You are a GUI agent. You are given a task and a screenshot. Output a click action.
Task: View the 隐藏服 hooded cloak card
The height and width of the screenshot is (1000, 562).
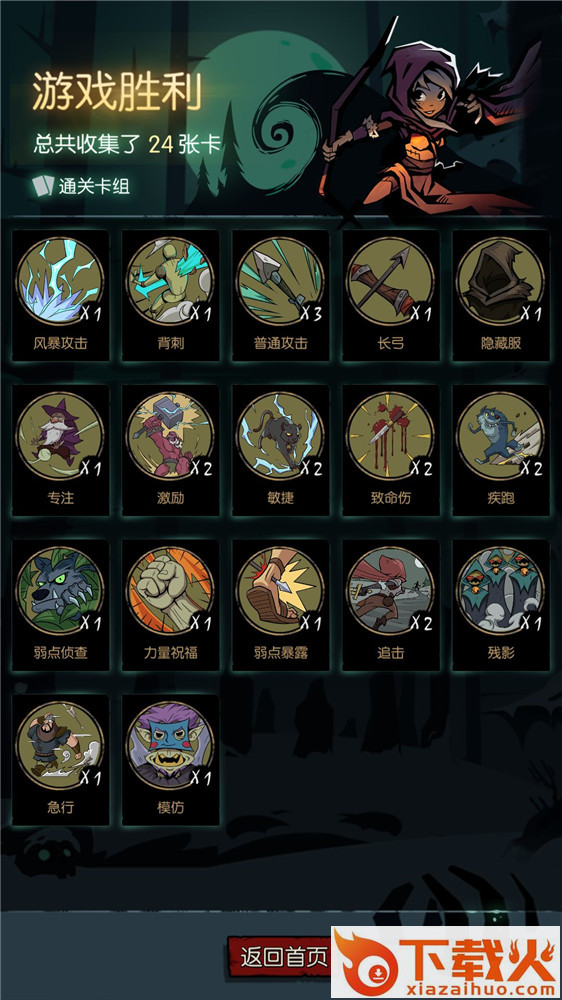tap(501, 295)
